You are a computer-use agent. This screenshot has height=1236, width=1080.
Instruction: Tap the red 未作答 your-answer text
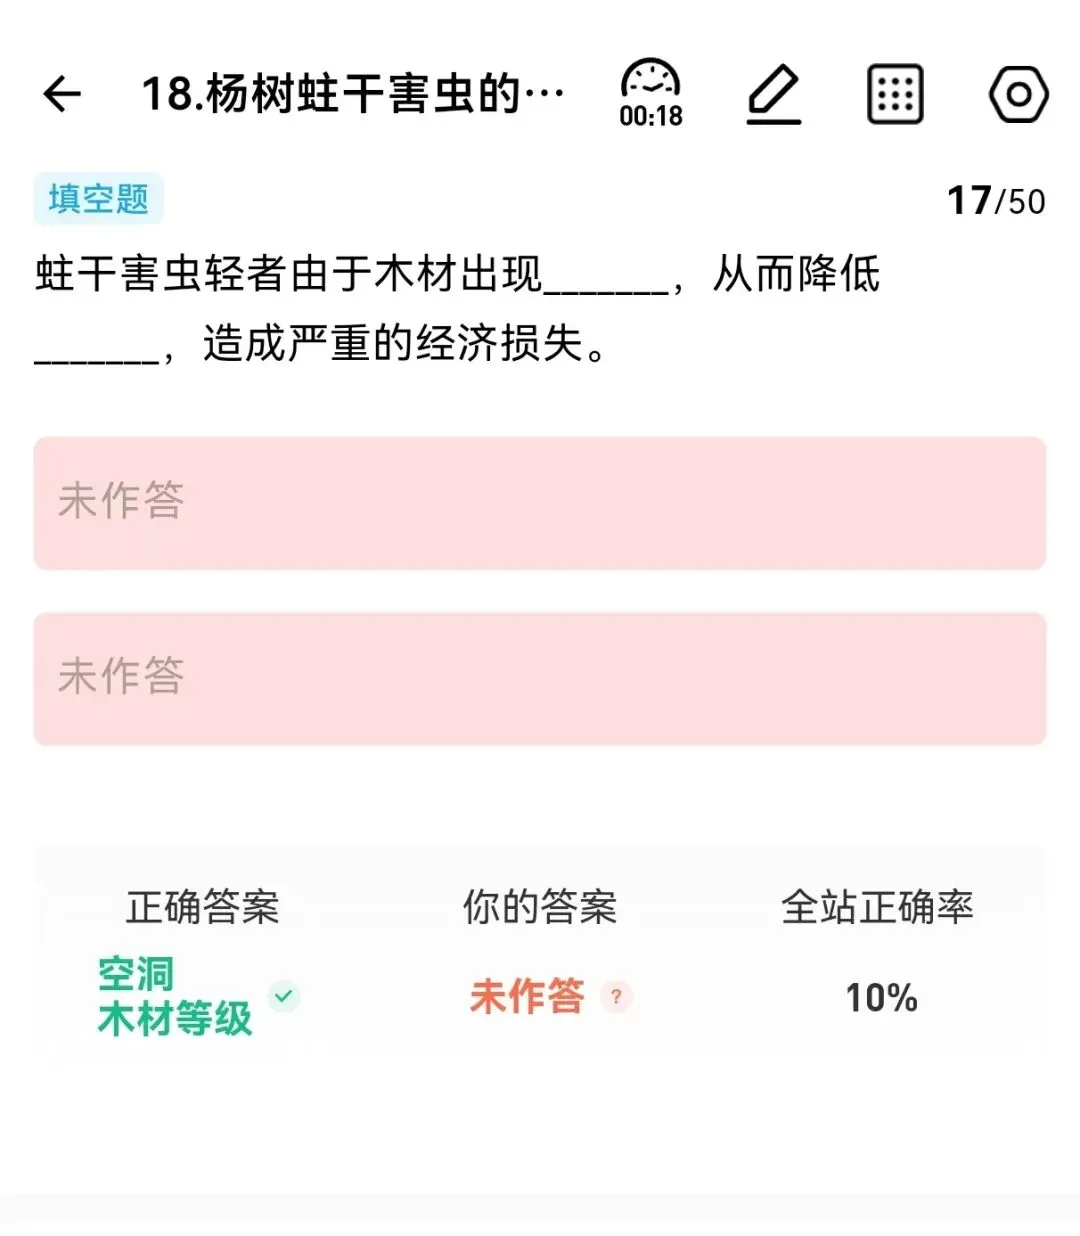click(x=527, y=996)
